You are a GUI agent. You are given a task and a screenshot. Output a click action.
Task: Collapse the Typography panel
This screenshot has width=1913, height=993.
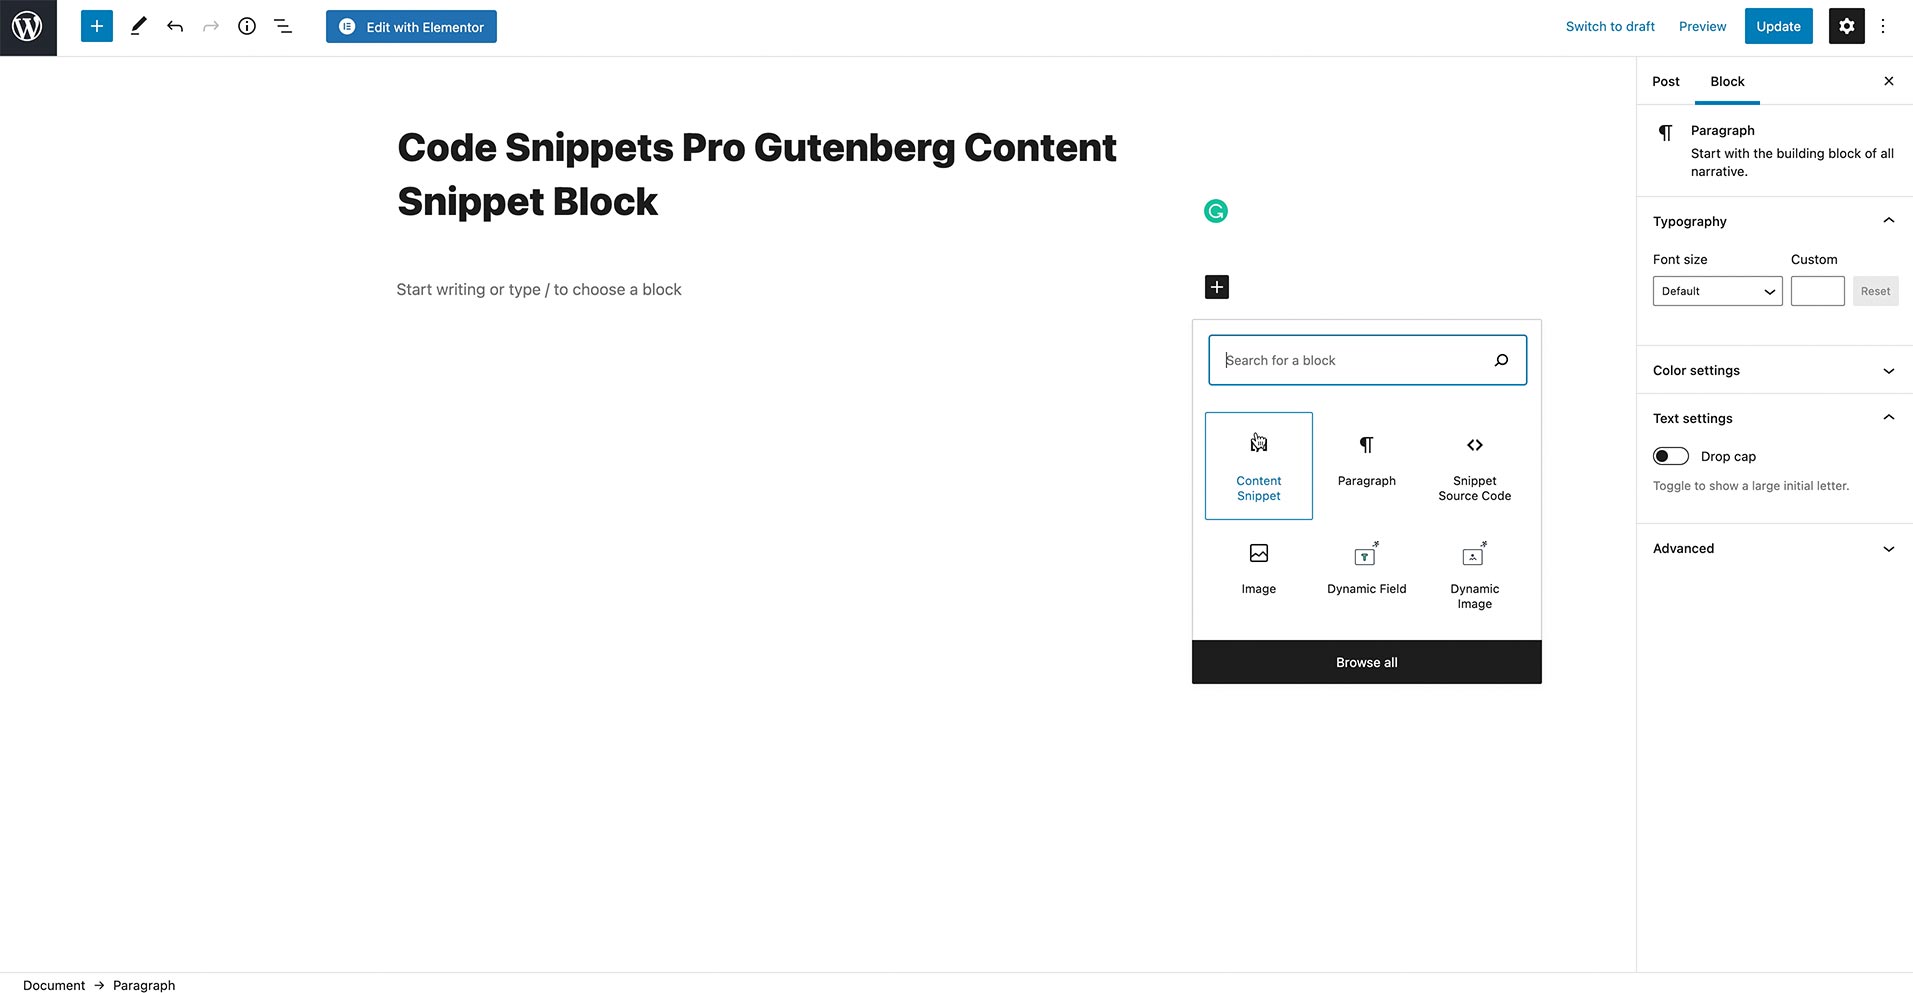[x=1774, y=221]
